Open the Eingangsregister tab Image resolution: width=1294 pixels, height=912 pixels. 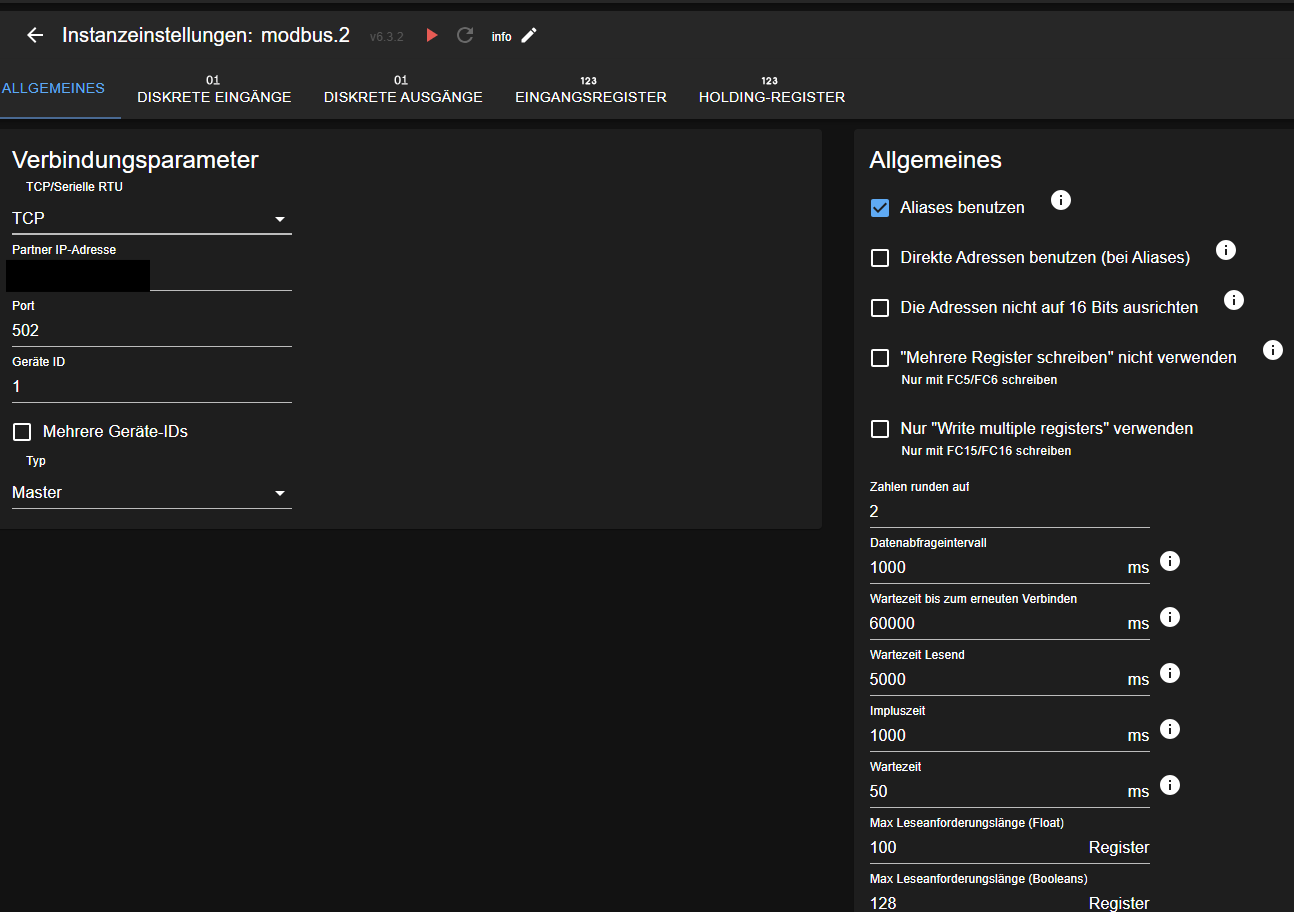tap(590, 90)
